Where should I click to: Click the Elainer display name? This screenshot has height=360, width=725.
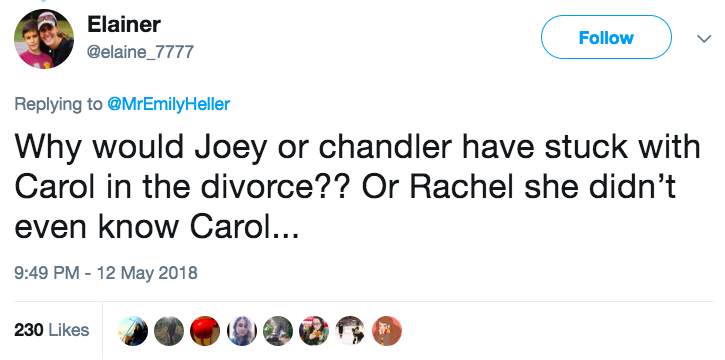123,24
